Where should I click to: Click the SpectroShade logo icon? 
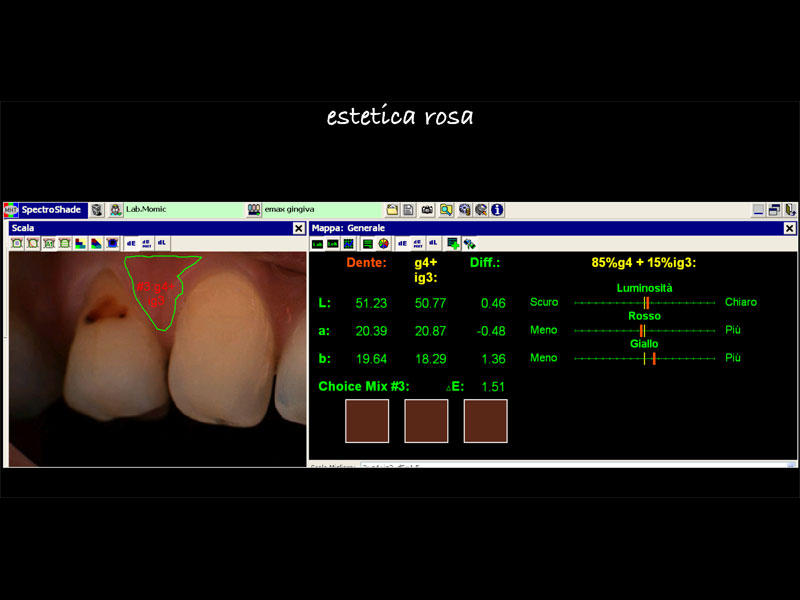11,210
